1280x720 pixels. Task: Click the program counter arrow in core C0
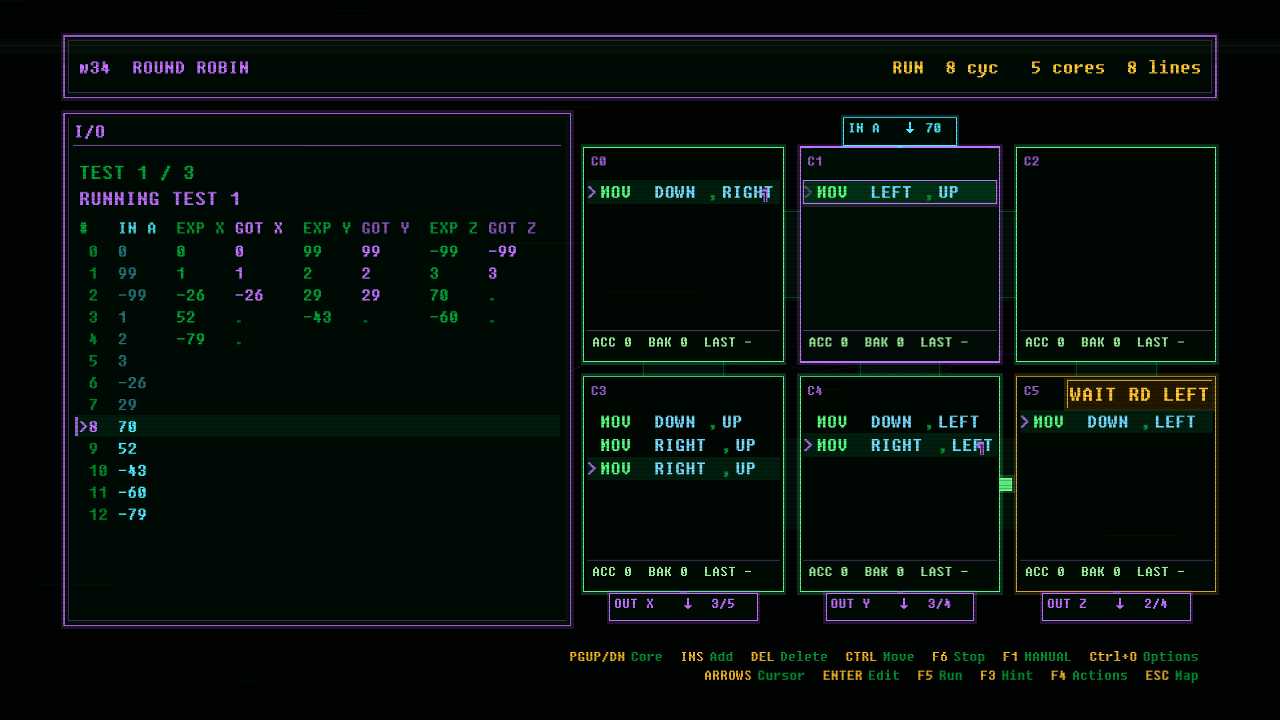click(x=592, y=192)
